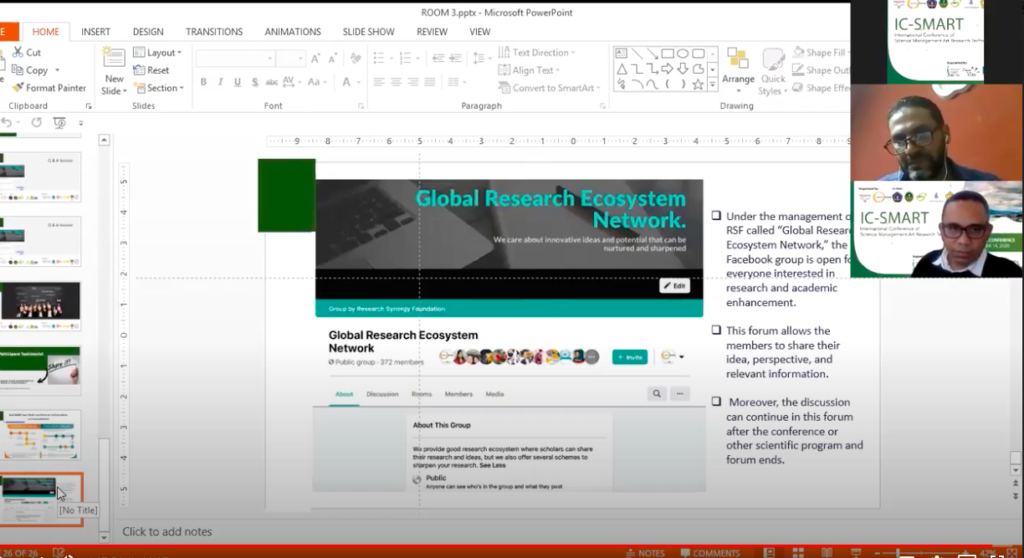Click the Reset slide button

pyautogui.click(x=151, y=70)
